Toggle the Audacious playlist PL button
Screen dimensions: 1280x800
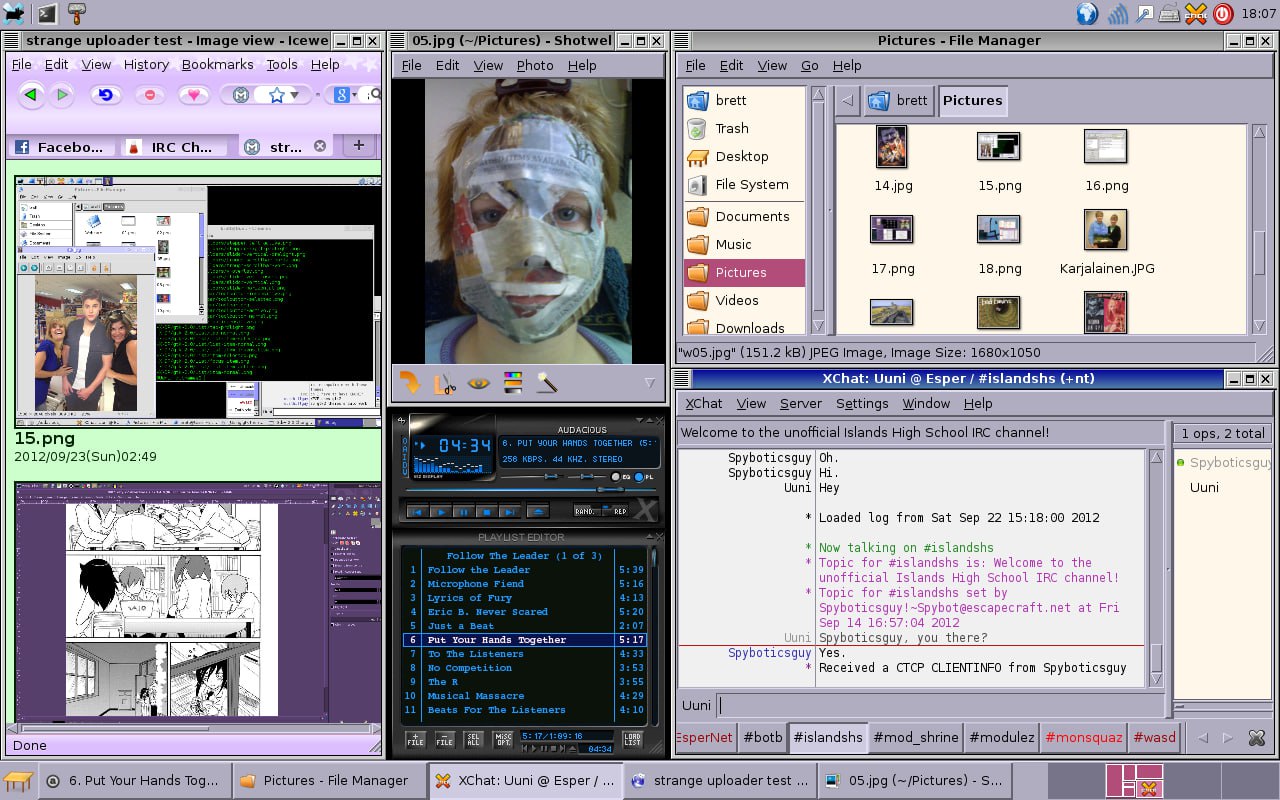coord(639,477)
